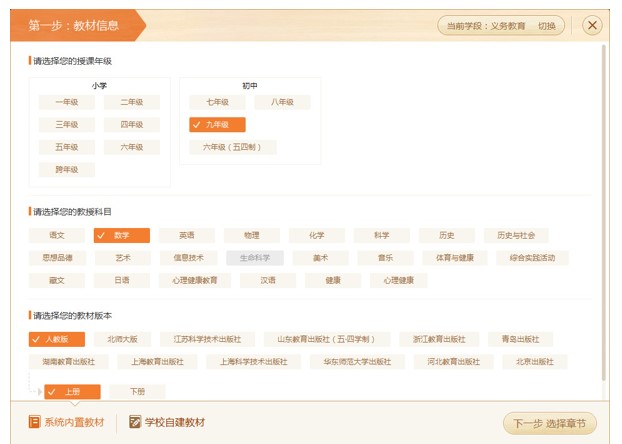Select 历史 subject
The height and width of the screenshot is (444, 622).
tap(447, 235)
